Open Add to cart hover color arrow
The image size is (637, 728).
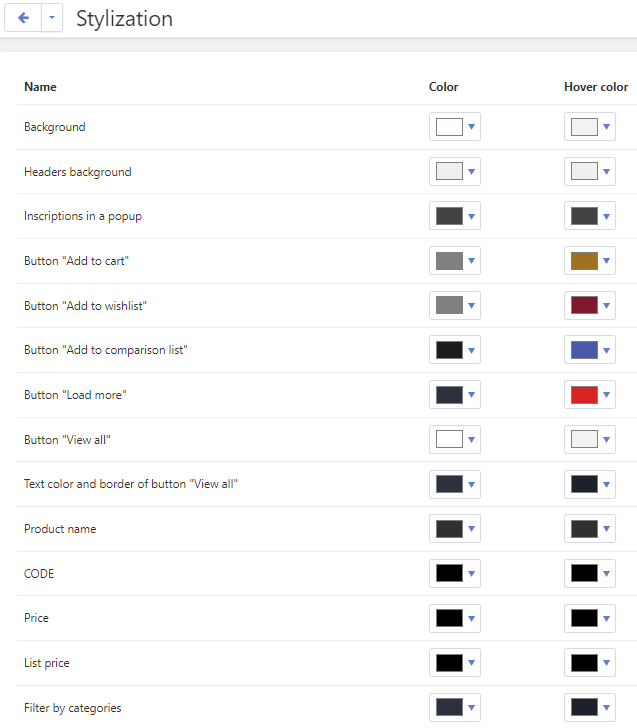coord(606,261)
